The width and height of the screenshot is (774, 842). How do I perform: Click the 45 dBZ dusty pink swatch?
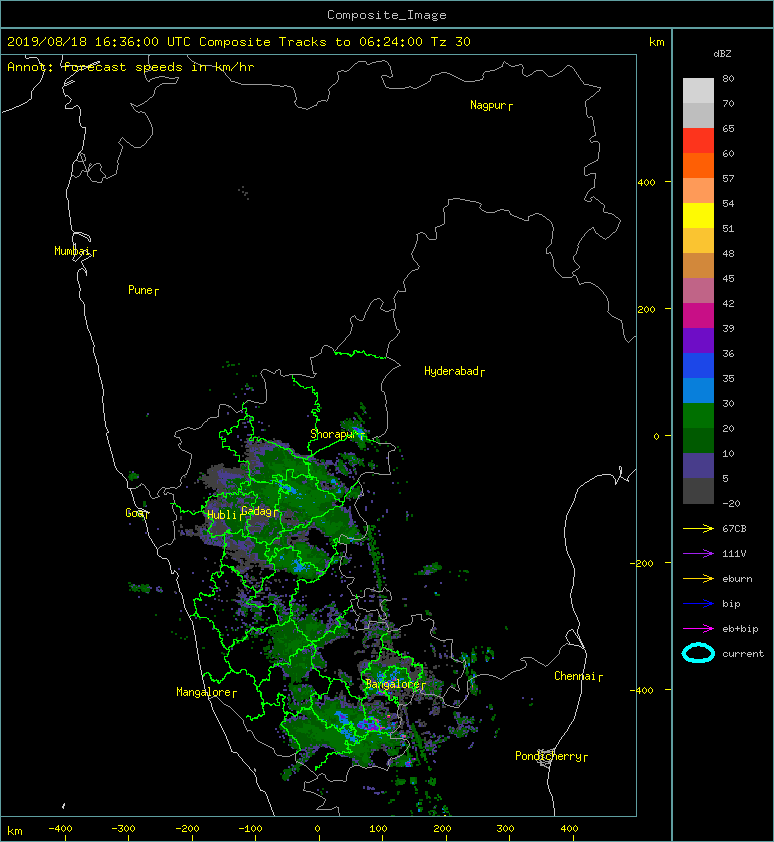click(x=698, y=291)
